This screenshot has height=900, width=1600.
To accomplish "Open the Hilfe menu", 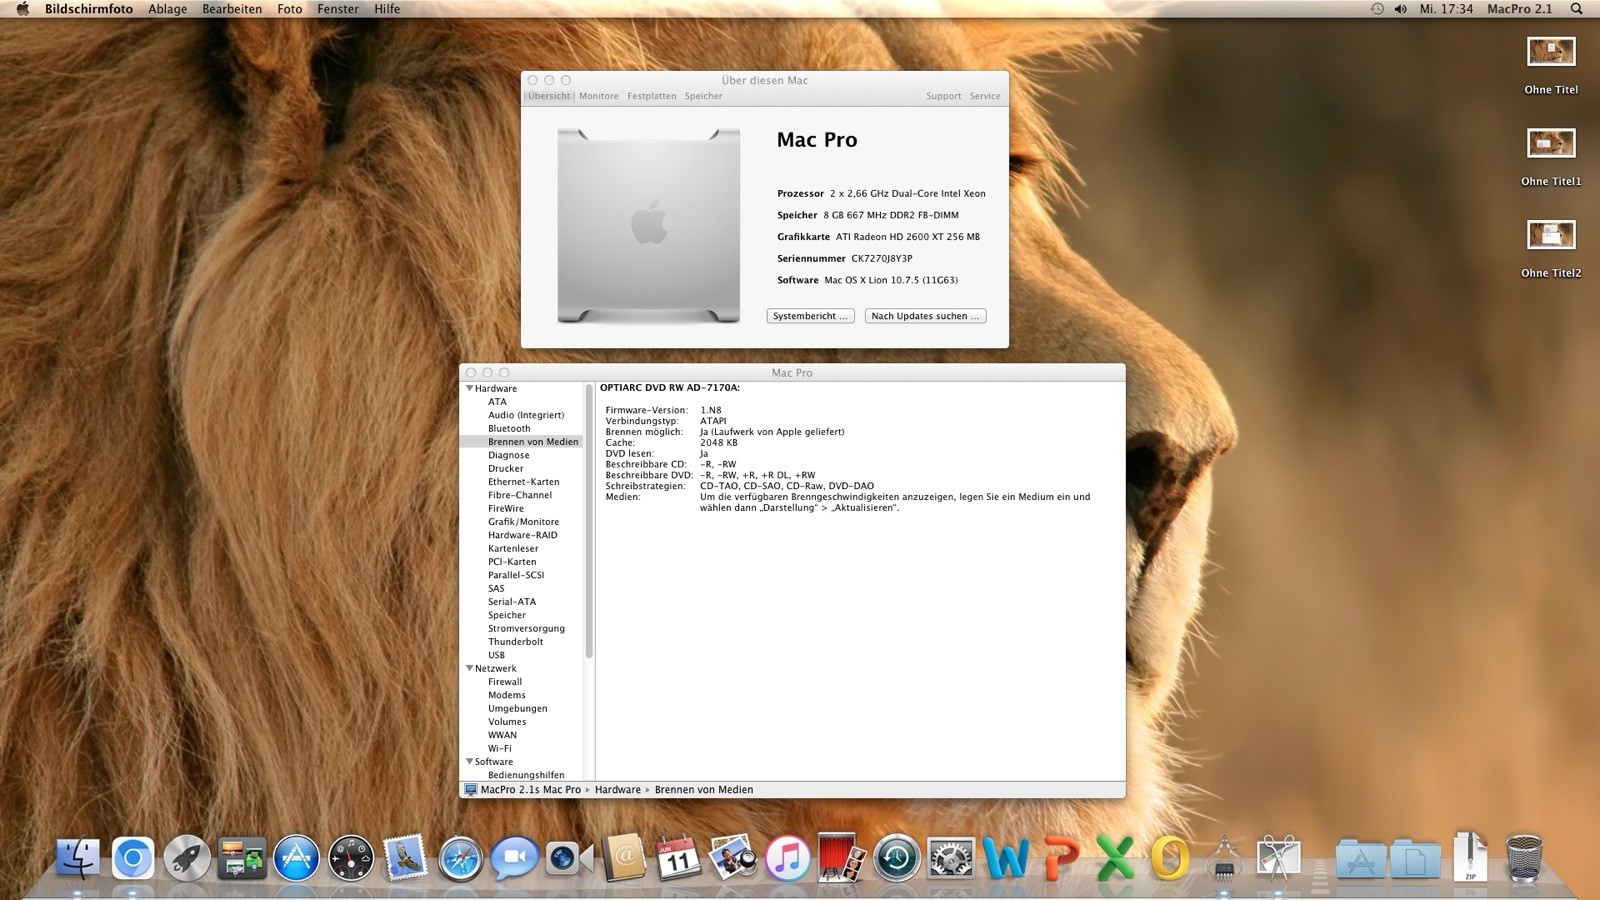I will (x=387, y=9).
